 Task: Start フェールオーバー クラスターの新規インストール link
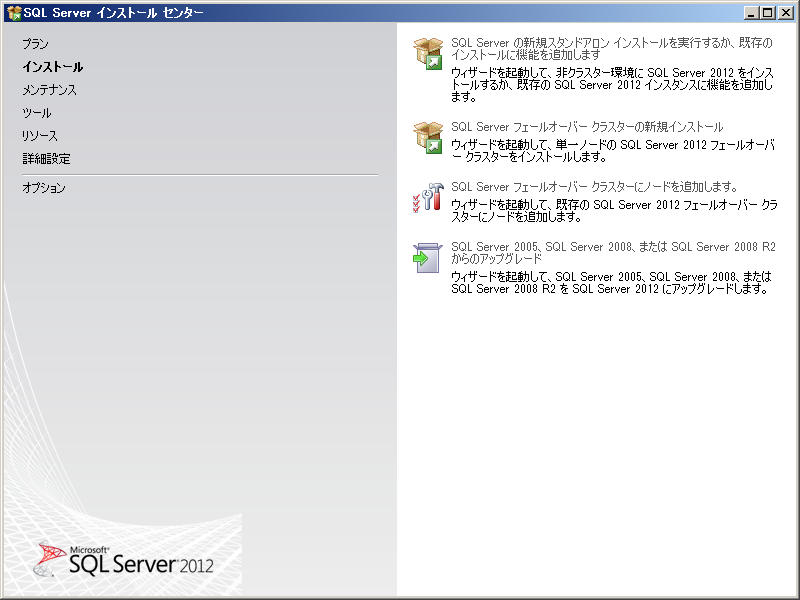(587, 127)
